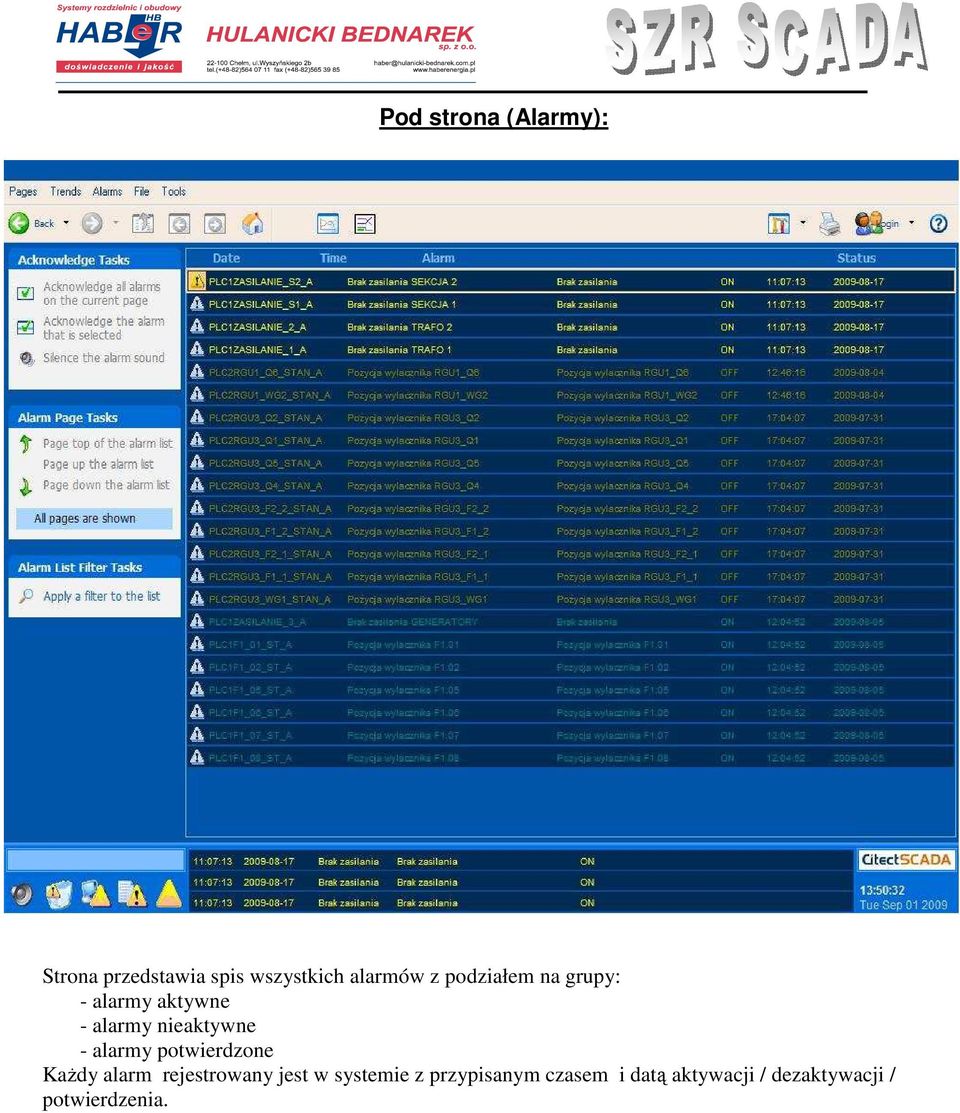Click the green down arrow page-down icon
960x1113 pixels.
pyautogui.click(x=26, y=486)
